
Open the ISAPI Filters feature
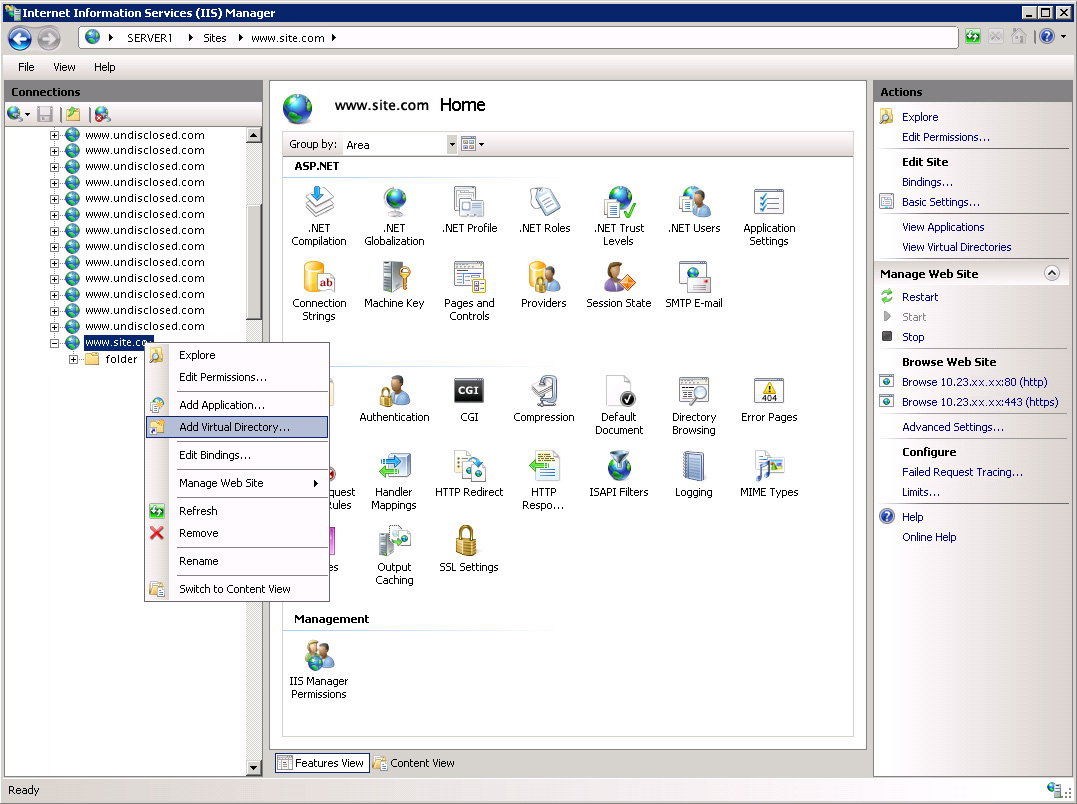click(619, 474)
